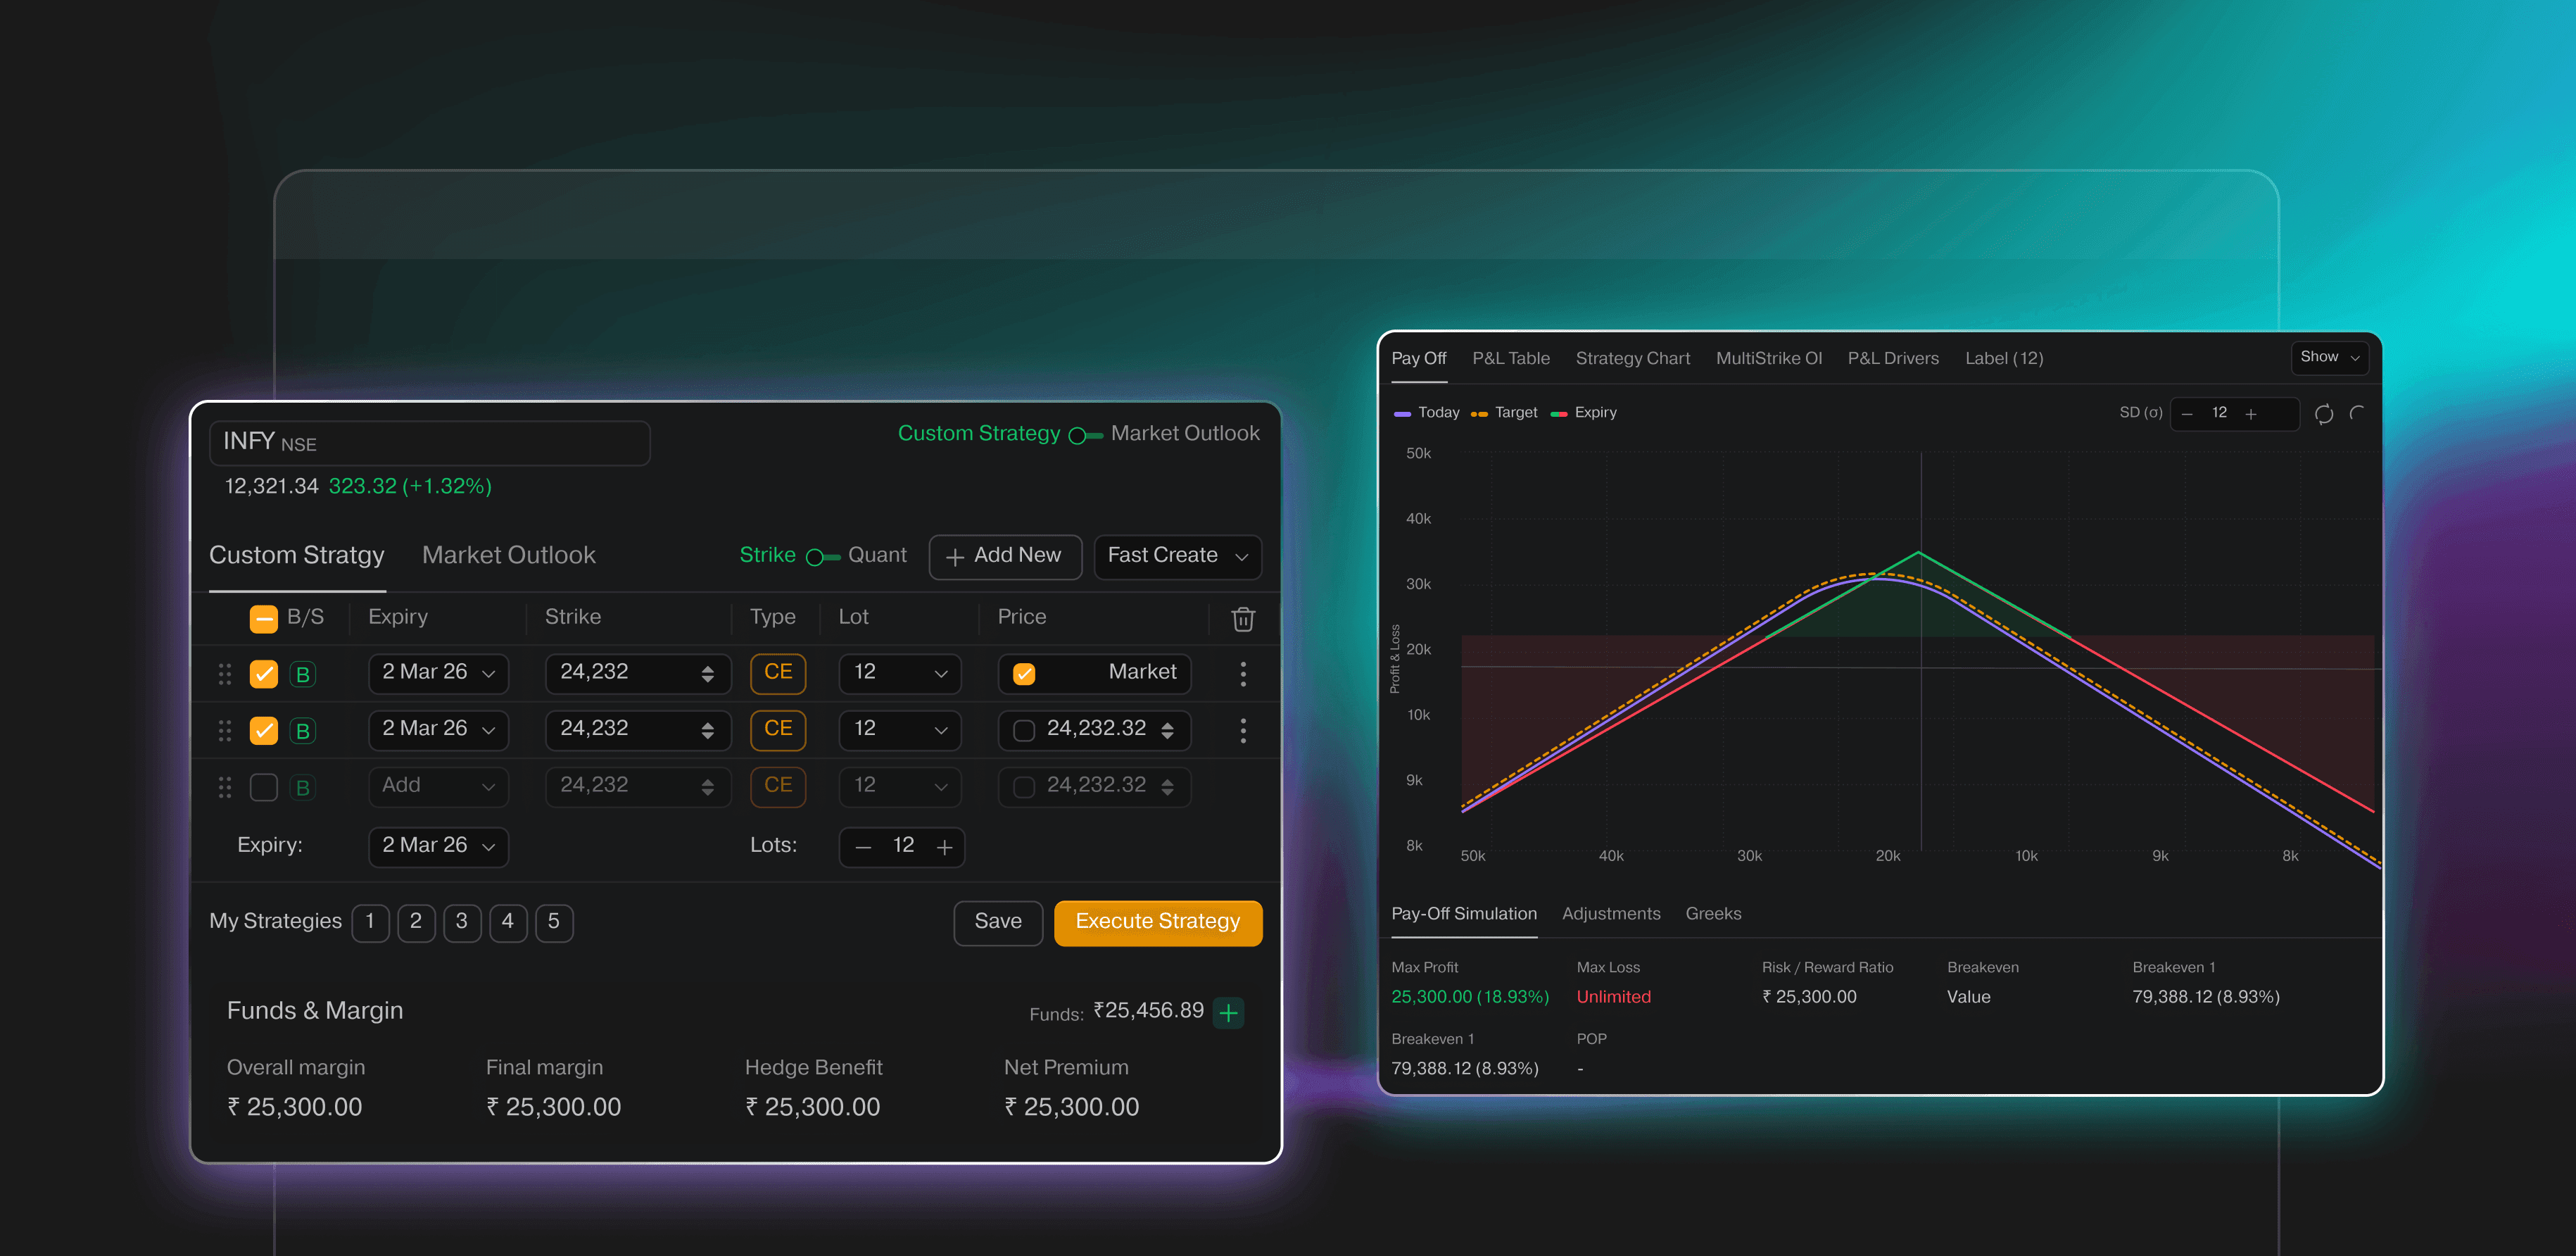Open expiry dropdown in second row
The image size is (2576, 1256).
[438, 730]
